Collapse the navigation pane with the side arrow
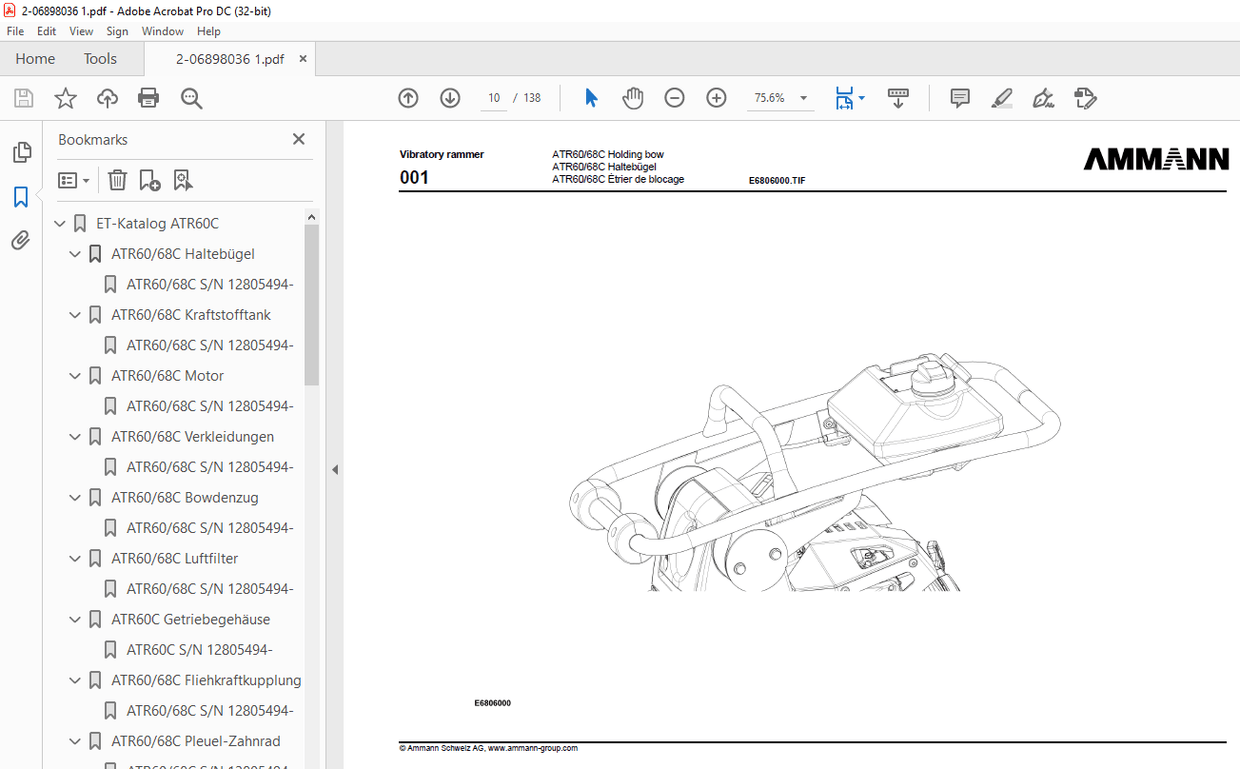Viewport: 1240px width, 769px height. (335, 469)
